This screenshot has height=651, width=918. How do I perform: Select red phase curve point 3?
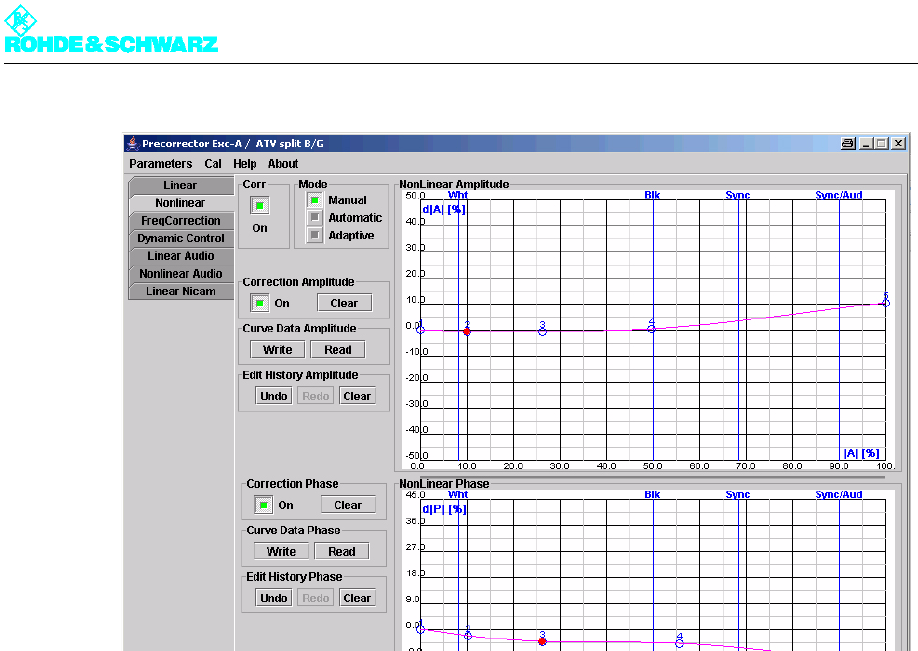click(542, 642)
